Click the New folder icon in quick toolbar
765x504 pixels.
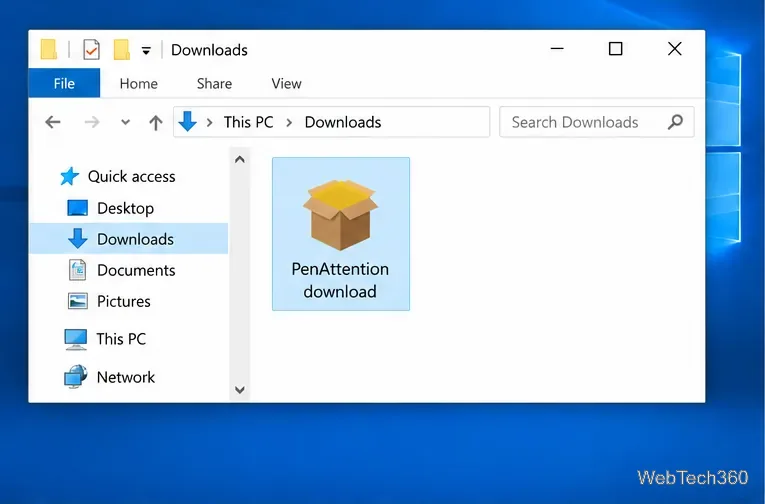click(121, 49)
